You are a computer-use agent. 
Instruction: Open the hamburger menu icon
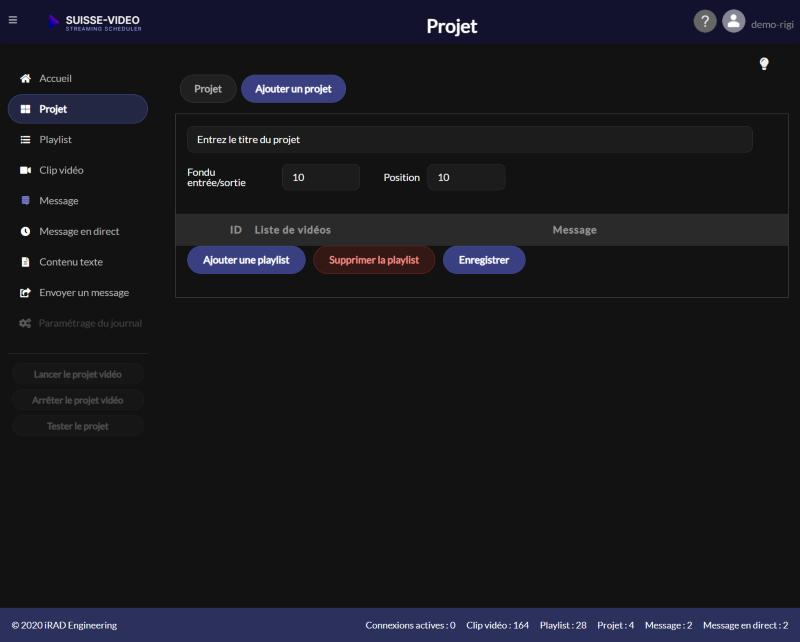click(13, 20)
